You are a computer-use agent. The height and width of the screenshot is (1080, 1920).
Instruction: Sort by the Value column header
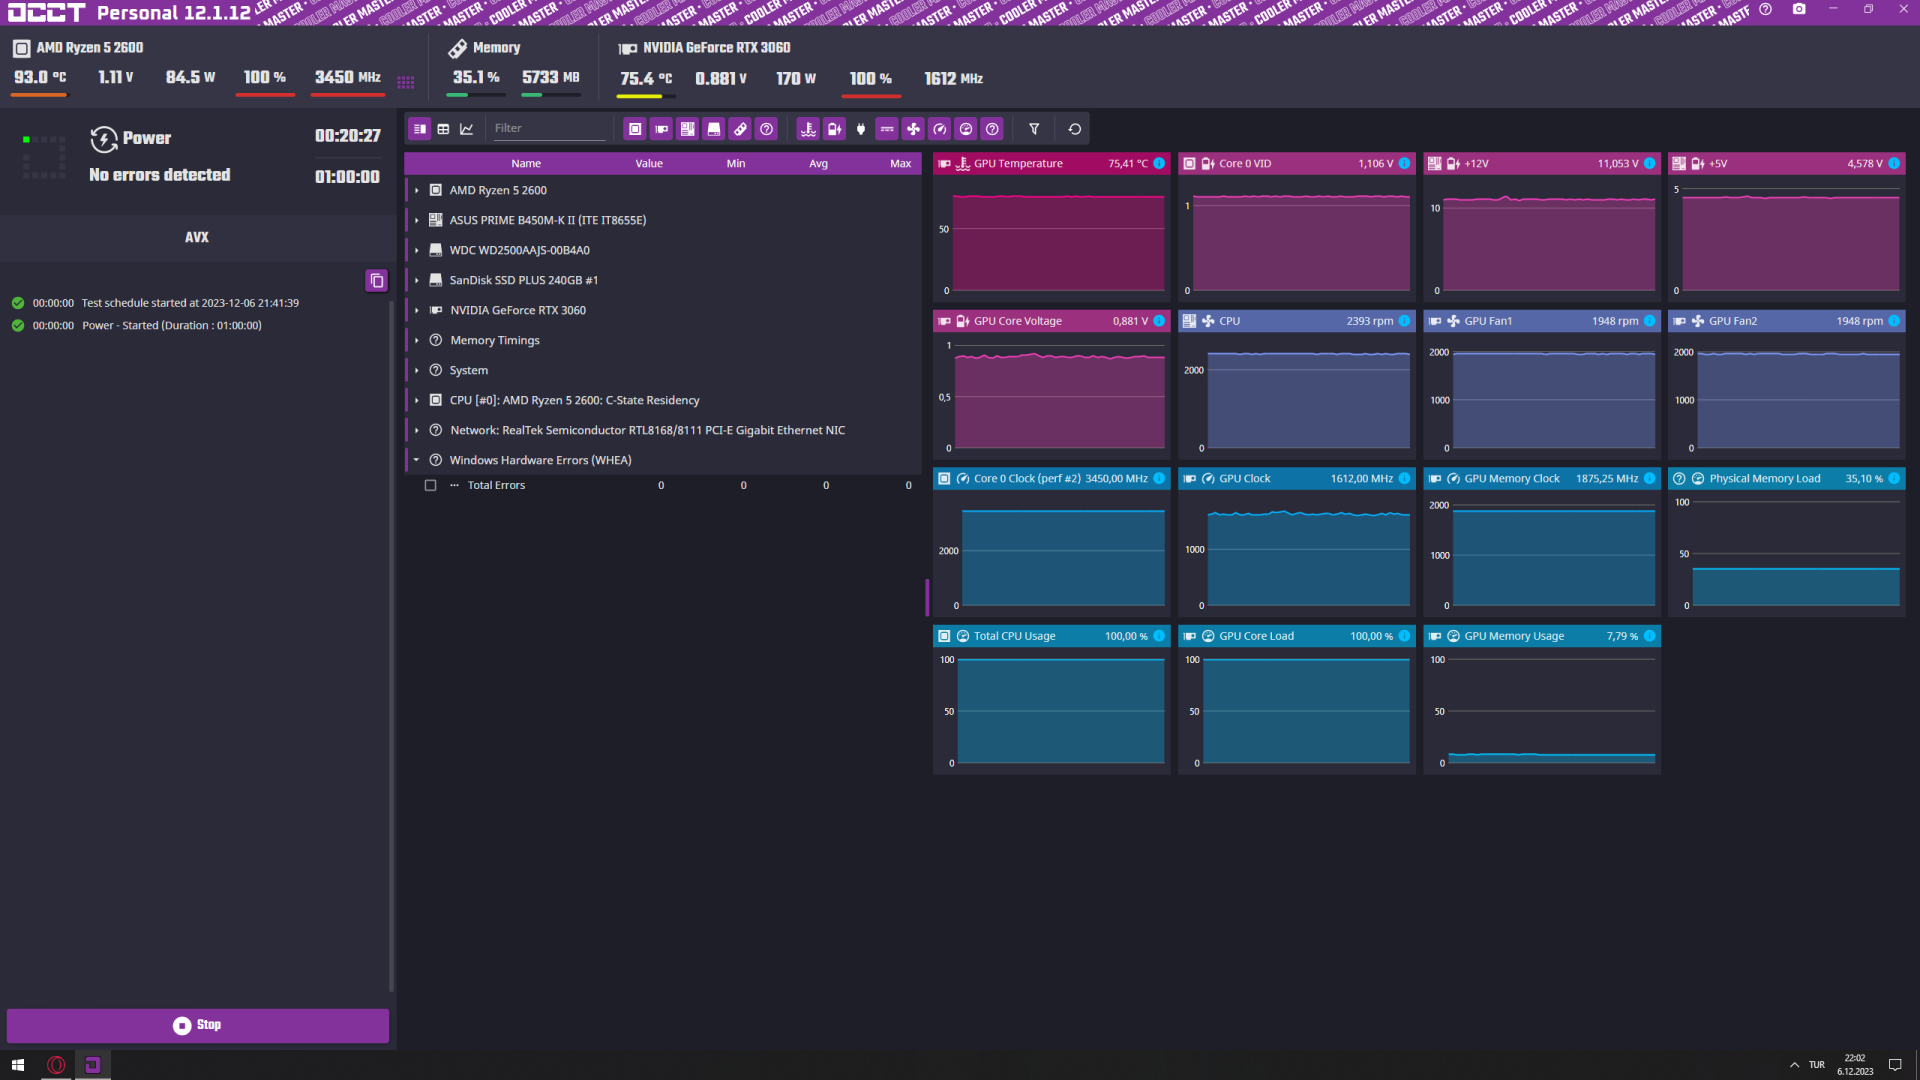pos(648,164)
